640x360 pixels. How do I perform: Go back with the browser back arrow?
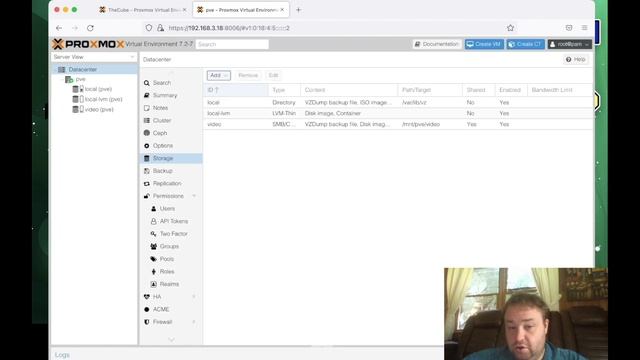tap(59, 28)
